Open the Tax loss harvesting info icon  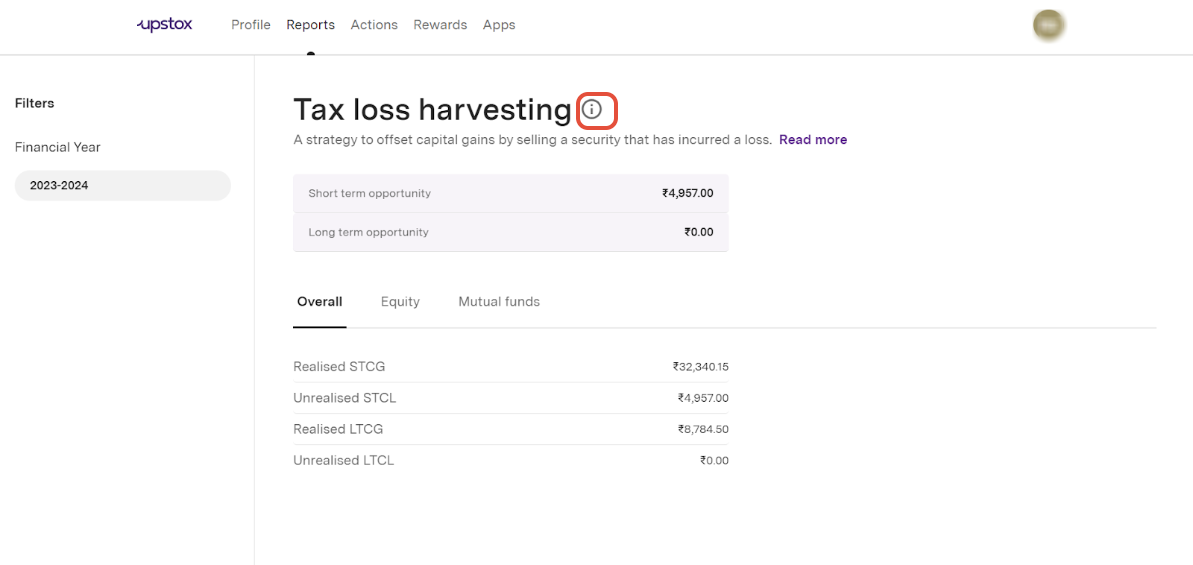pos(592,109)
